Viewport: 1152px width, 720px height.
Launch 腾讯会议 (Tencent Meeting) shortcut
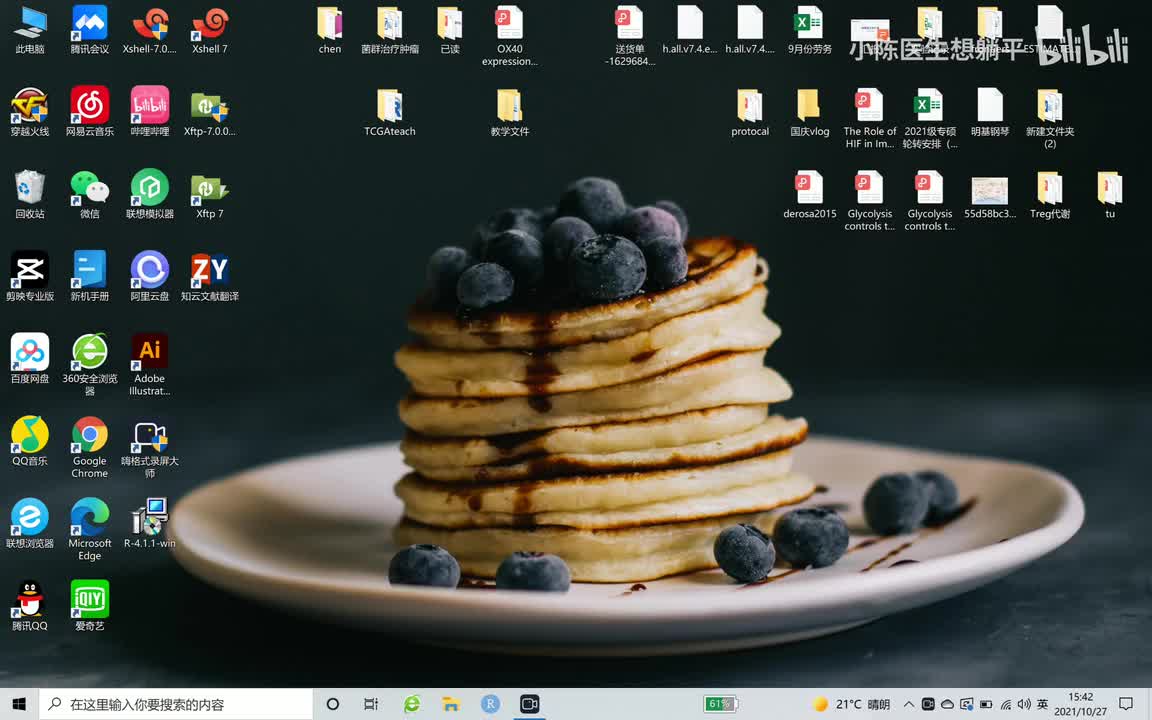pos(90,30)
